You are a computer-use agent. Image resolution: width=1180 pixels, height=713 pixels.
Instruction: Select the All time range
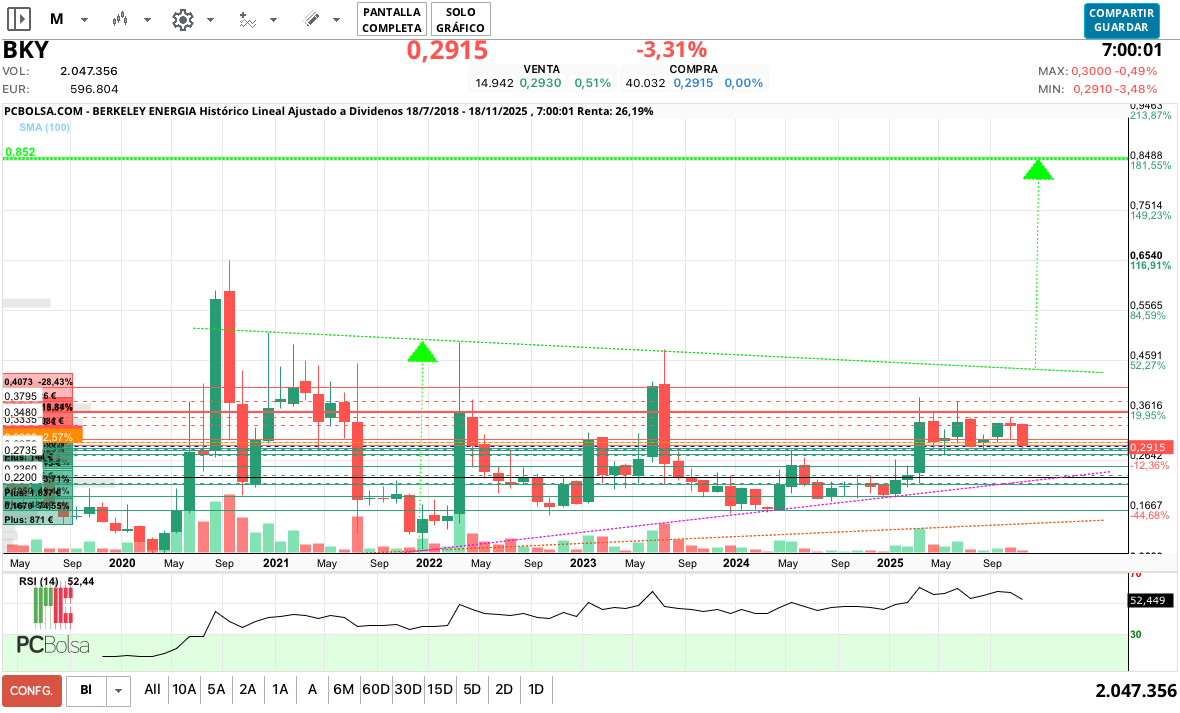click(x=152, y=689)
